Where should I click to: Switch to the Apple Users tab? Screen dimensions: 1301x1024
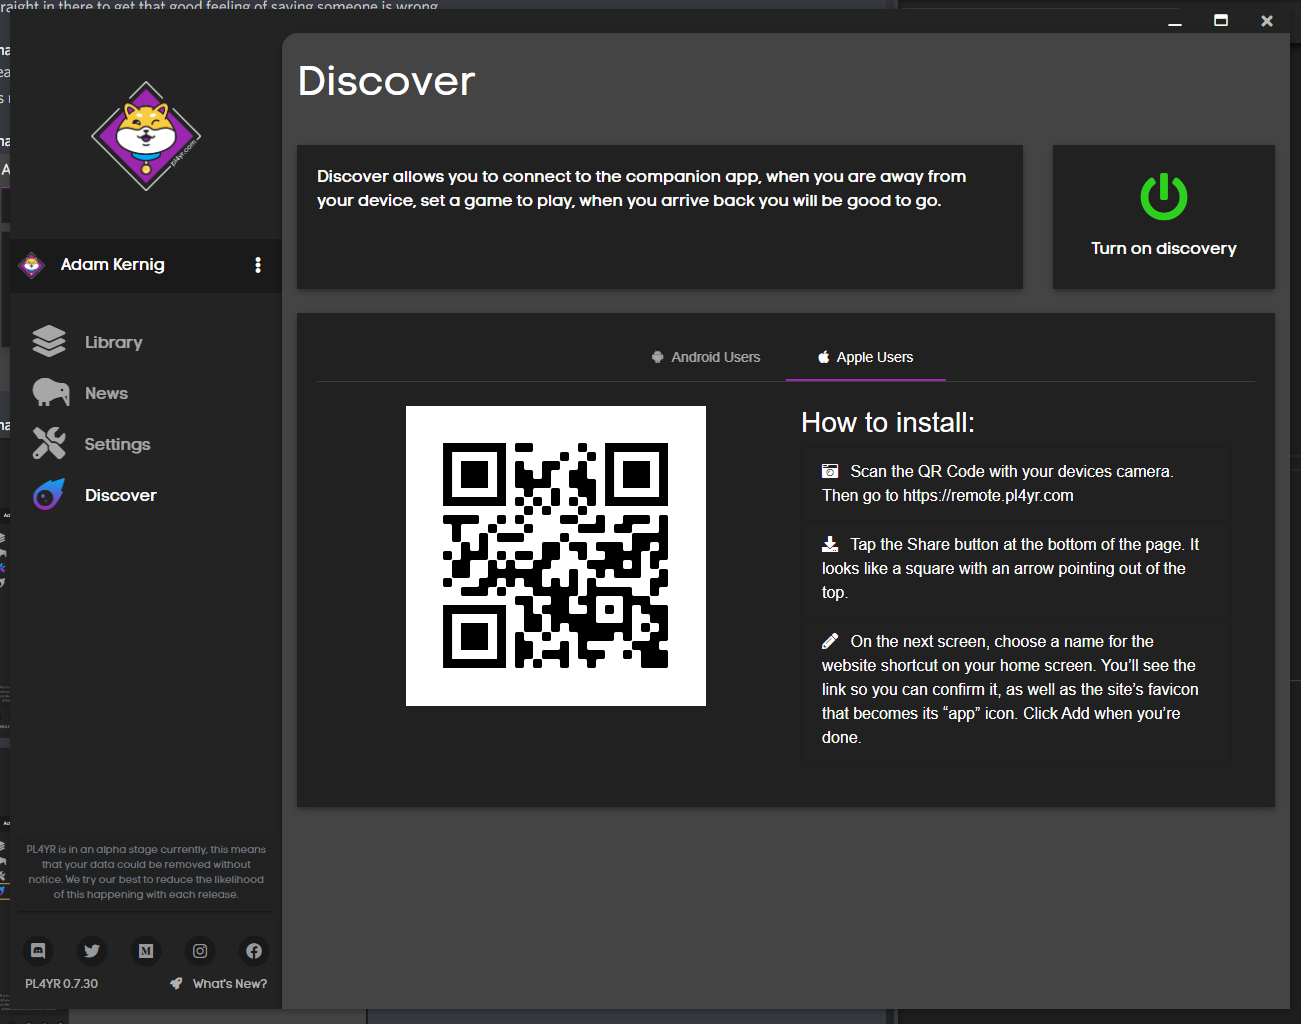pyautogui.click(x=866, y=357)
